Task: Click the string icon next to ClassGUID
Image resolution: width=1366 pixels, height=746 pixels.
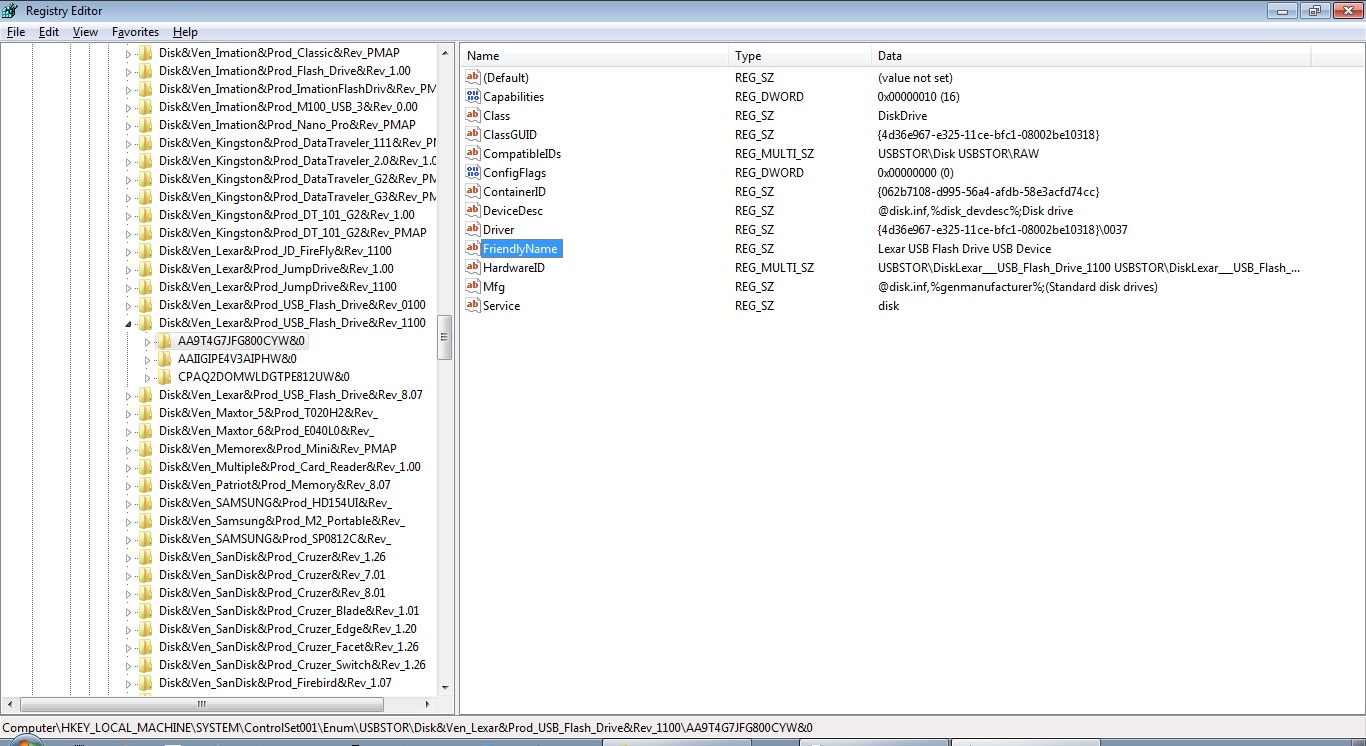Action: pos(473,135)
